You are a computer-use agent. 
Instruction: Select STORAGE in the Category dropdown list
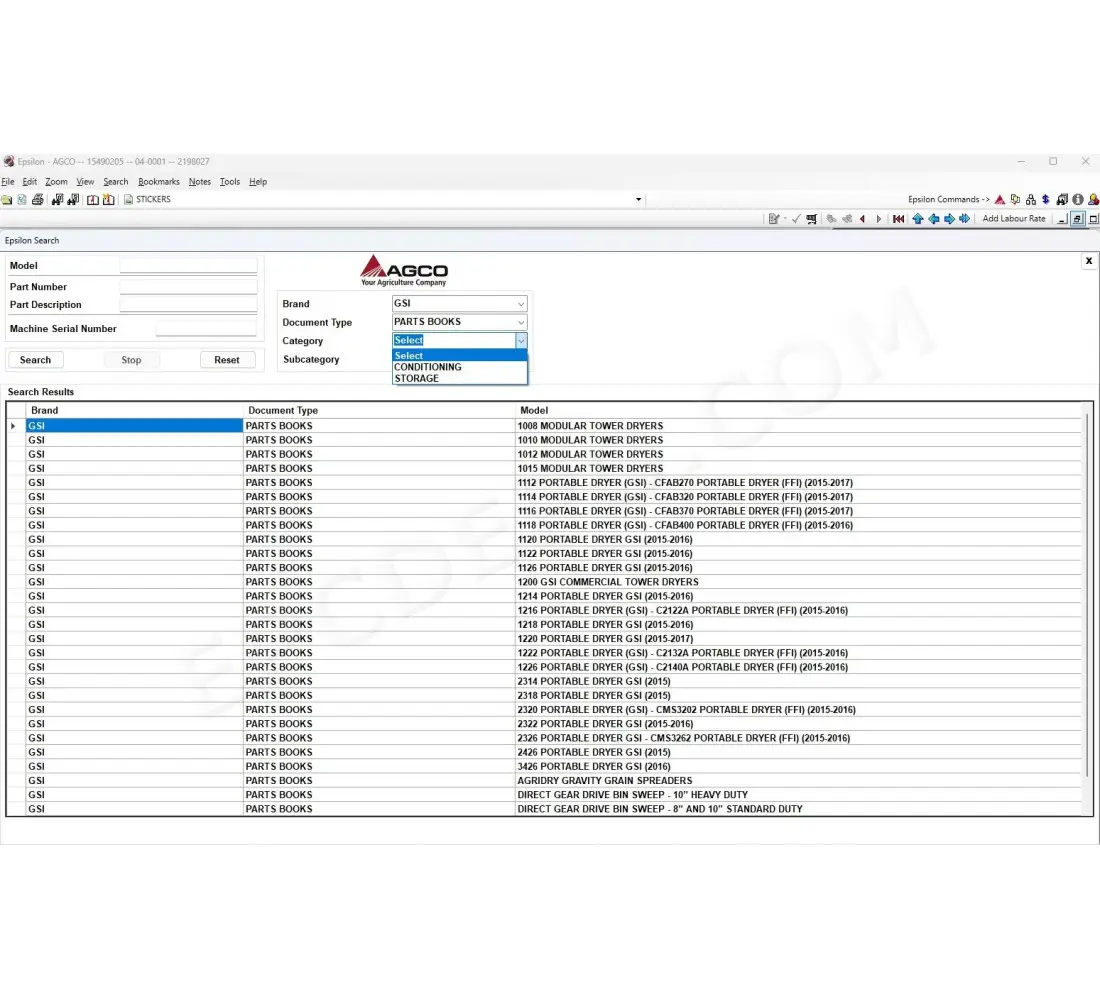pos(417,379)
